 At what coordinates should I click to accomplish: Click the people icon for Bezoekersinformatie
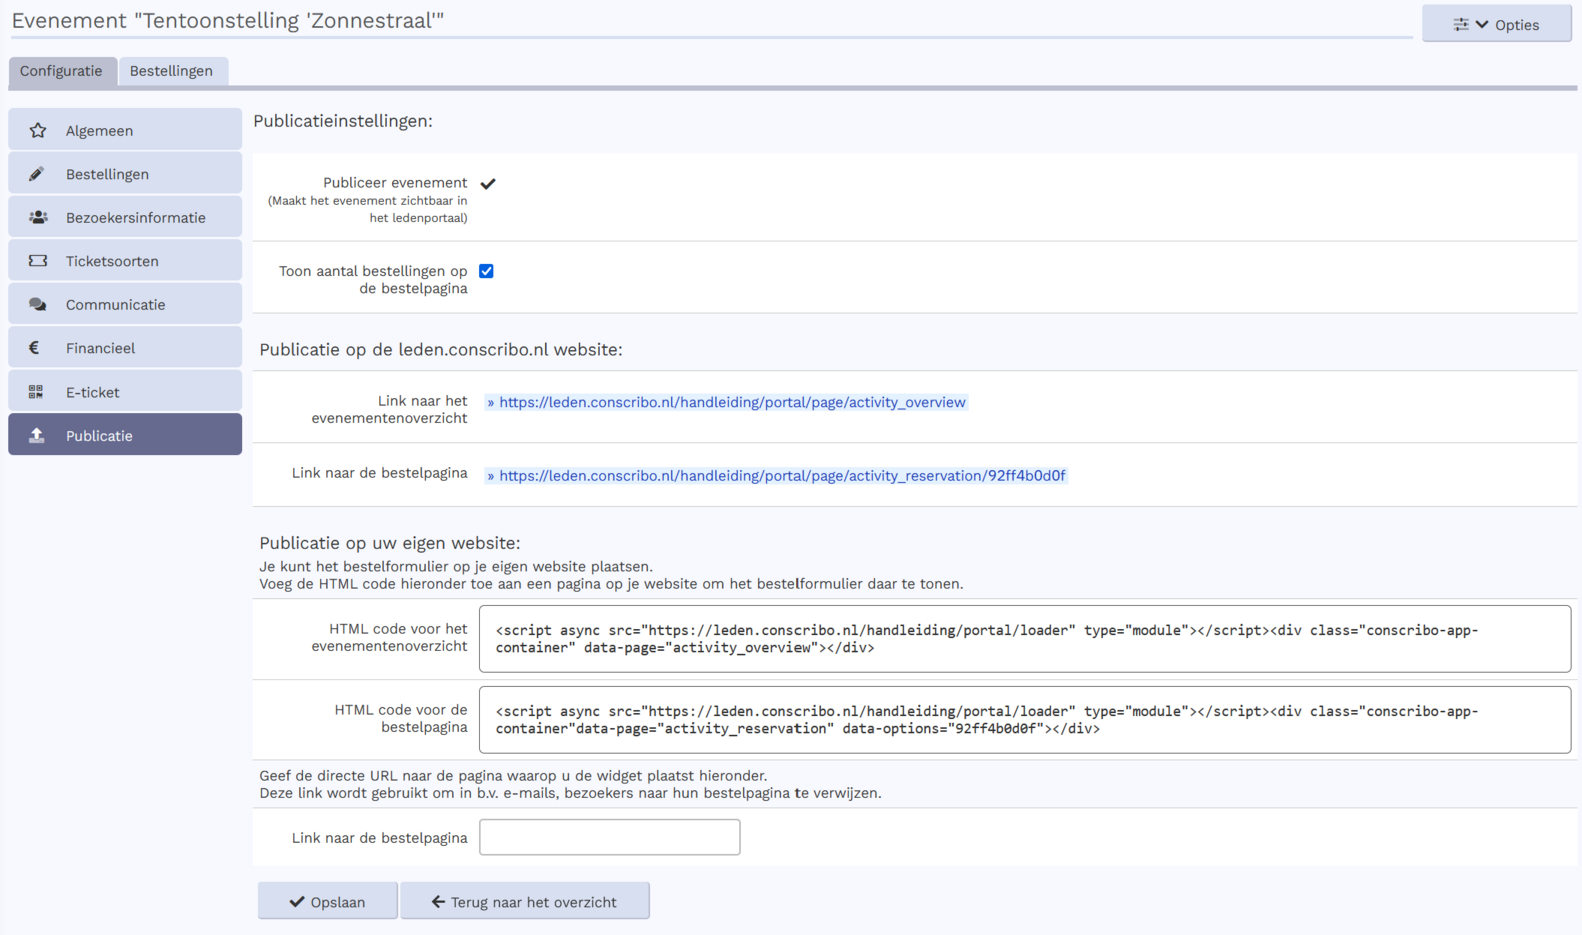pos(38,217)
